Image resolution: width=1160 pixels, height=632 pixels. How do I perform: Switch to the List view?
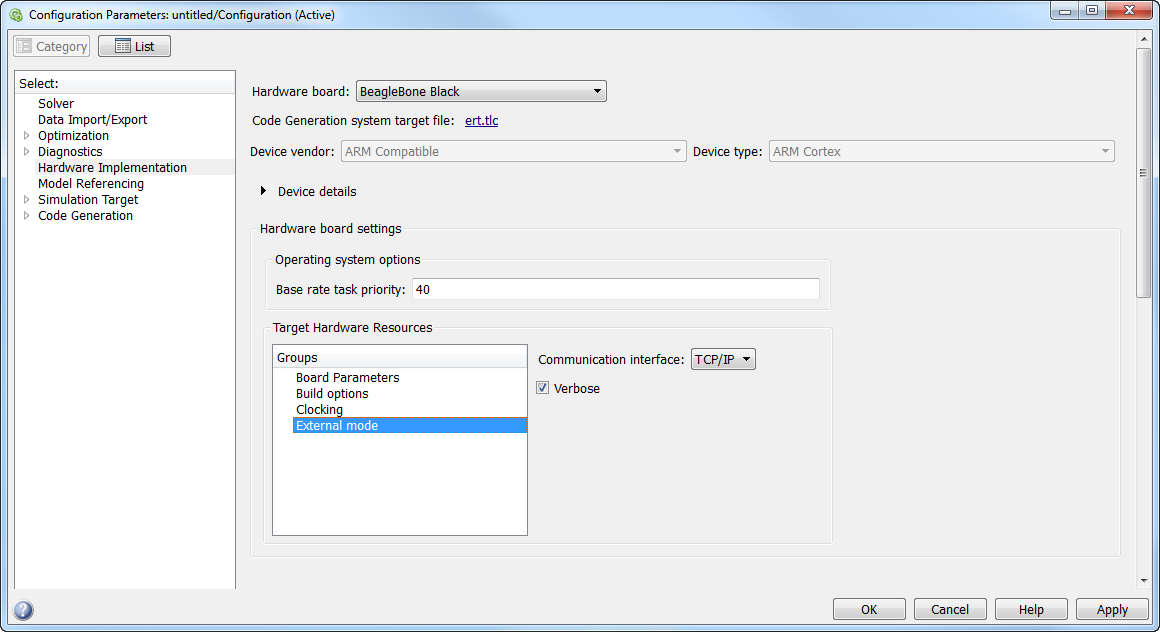pos(134,46)
